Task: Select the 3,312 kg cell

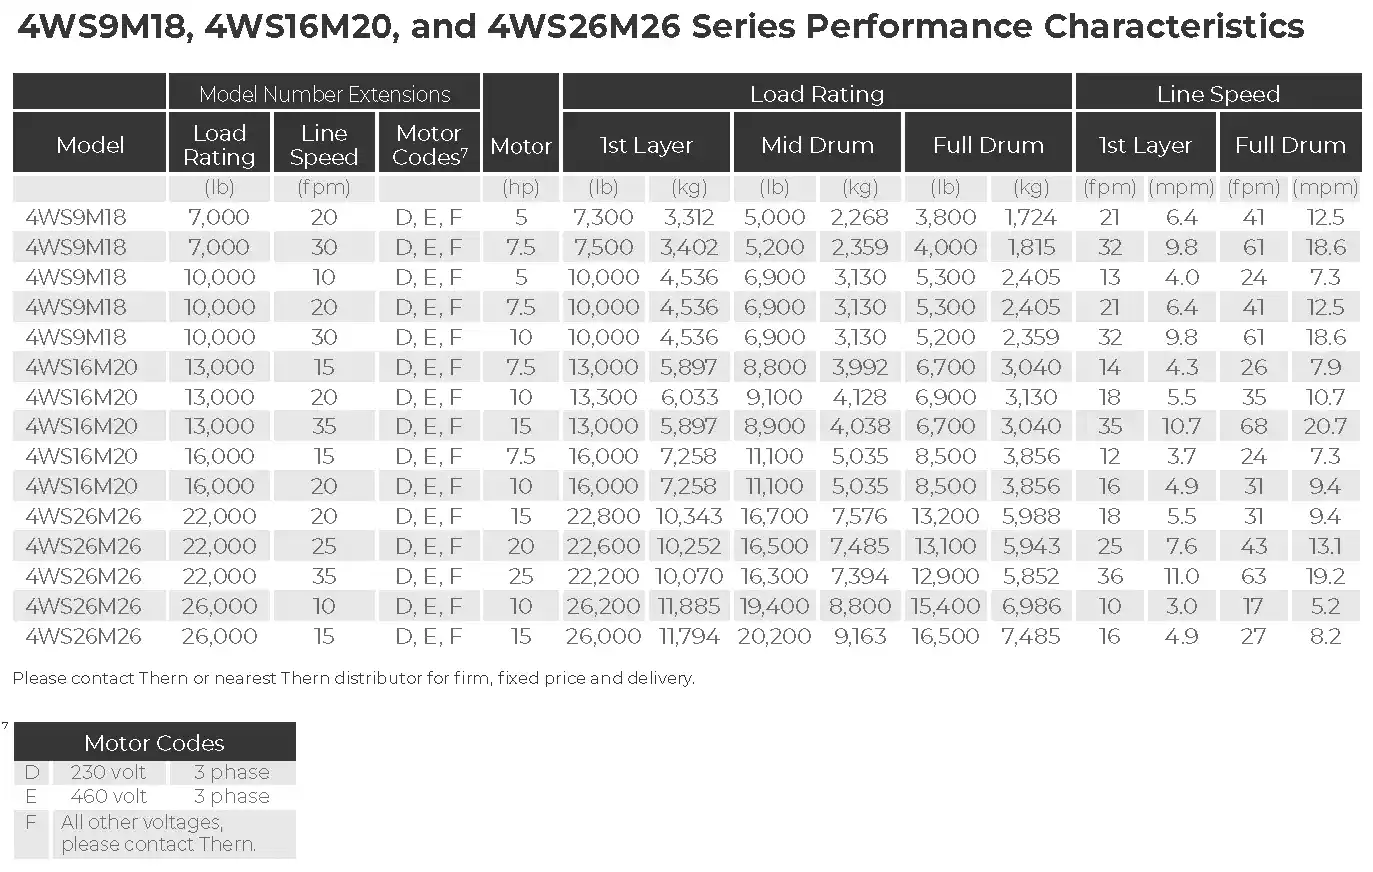Action: tap(688, 217)
